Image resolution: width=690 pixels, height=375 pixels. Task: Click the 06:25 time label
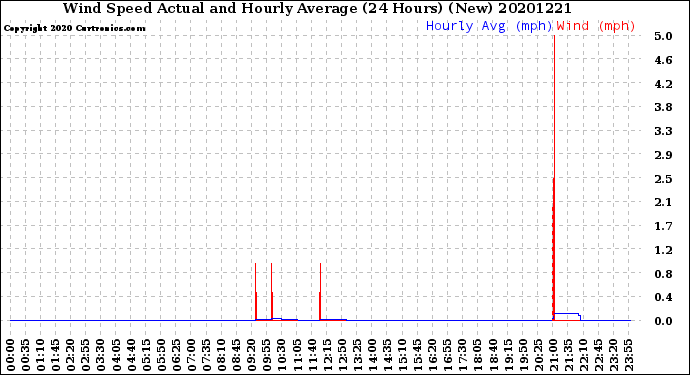coord(176,355)
